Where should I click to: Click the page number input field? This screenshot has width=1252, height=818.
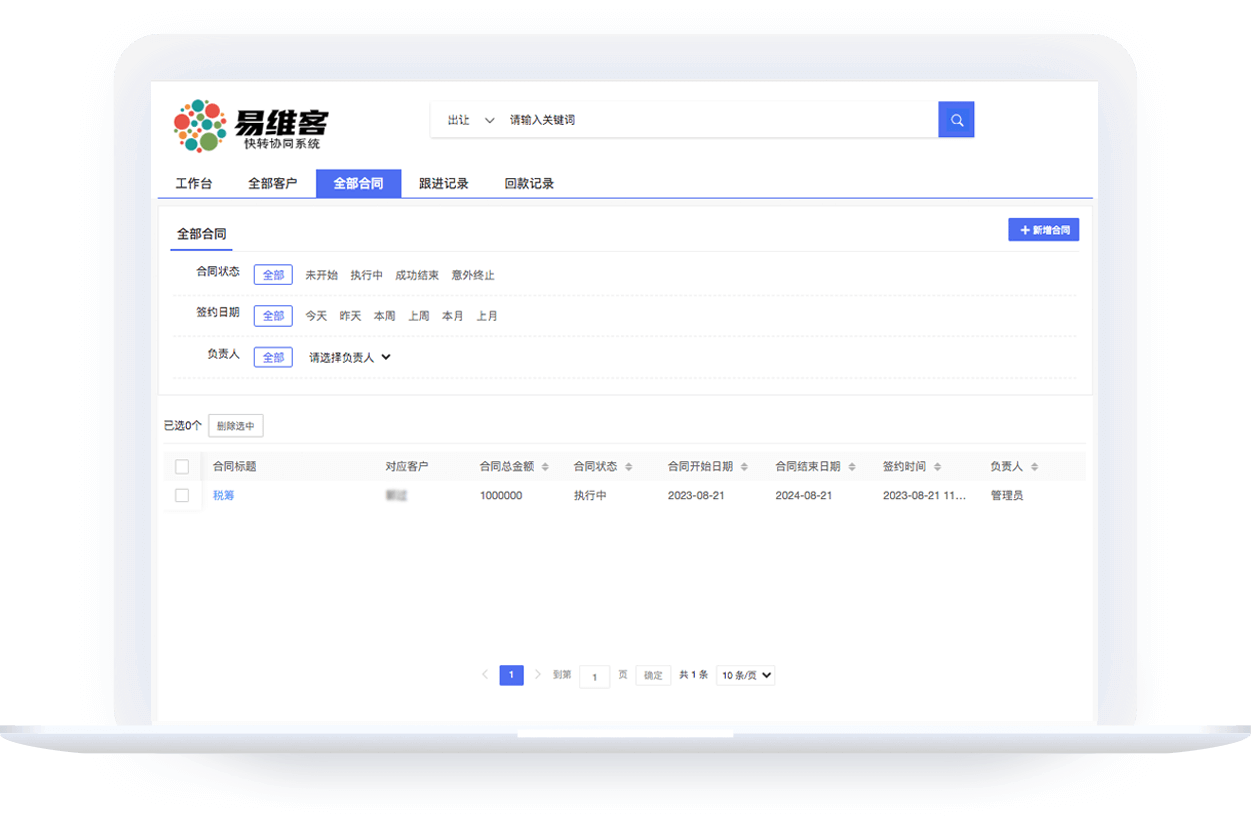[x=594, y=677]
